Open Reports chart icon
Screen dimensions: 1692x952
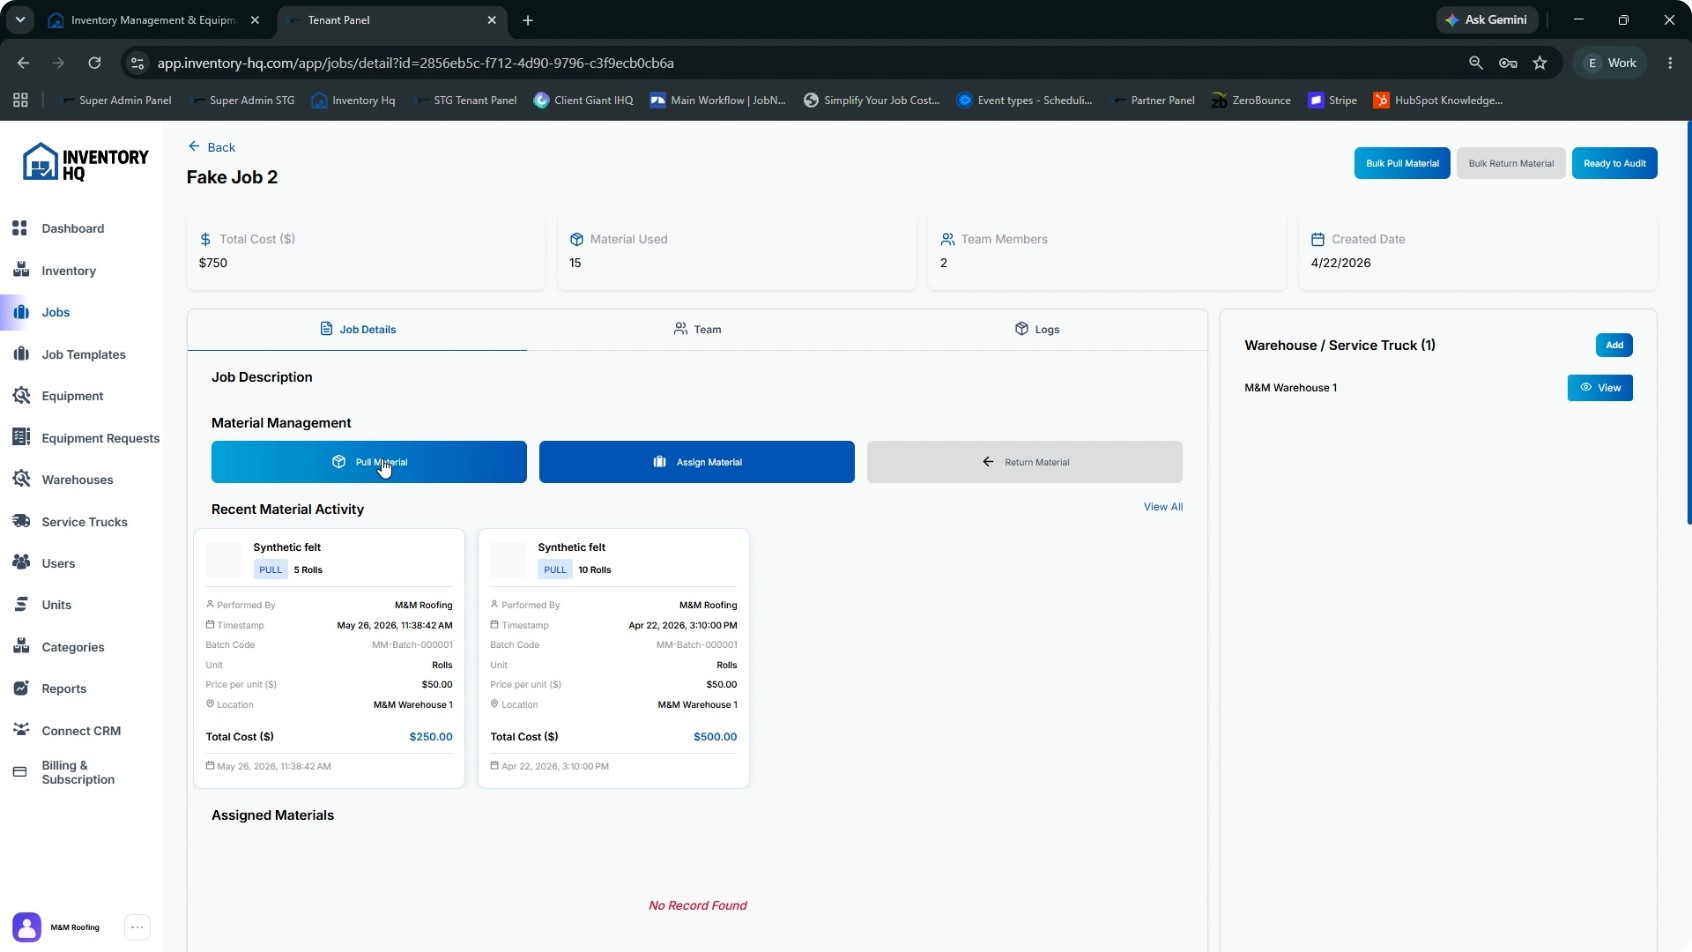[x=20, y=688]
